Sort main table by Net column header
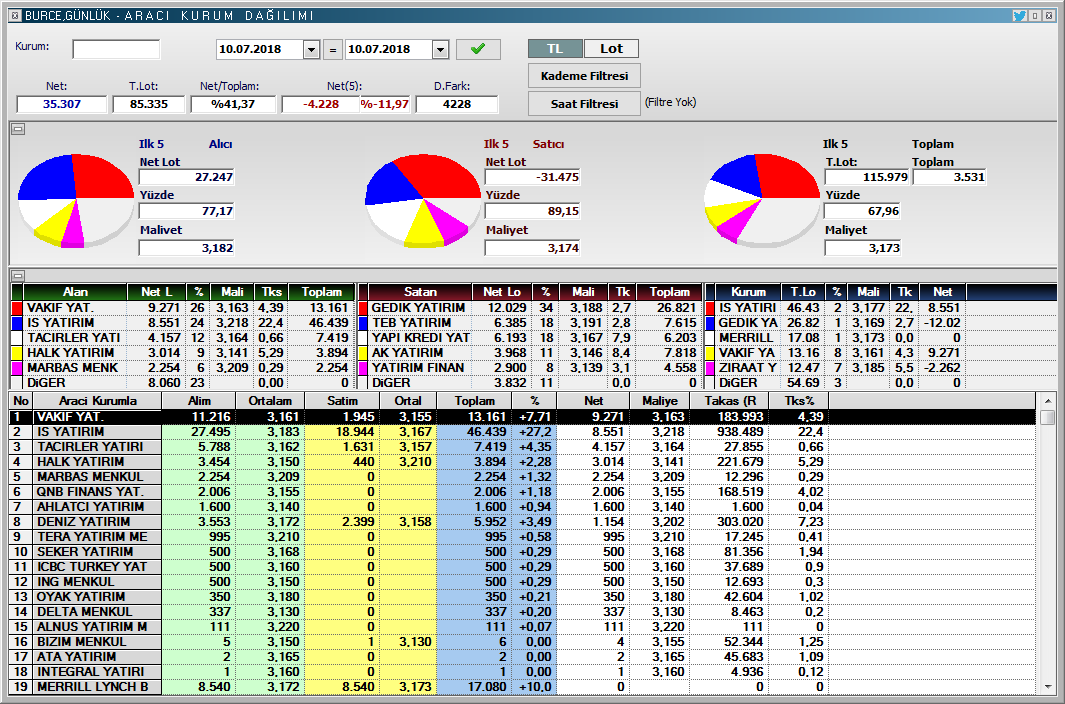This screenshot has height=704, width=1065. coord(593,401)
